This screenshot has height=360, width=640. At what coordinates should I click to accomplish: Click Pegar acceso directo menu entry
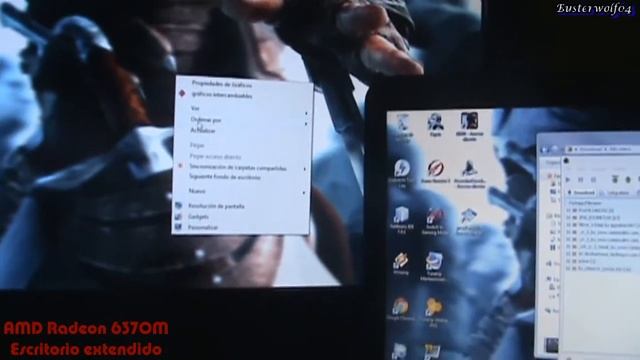tap(215, 156)
